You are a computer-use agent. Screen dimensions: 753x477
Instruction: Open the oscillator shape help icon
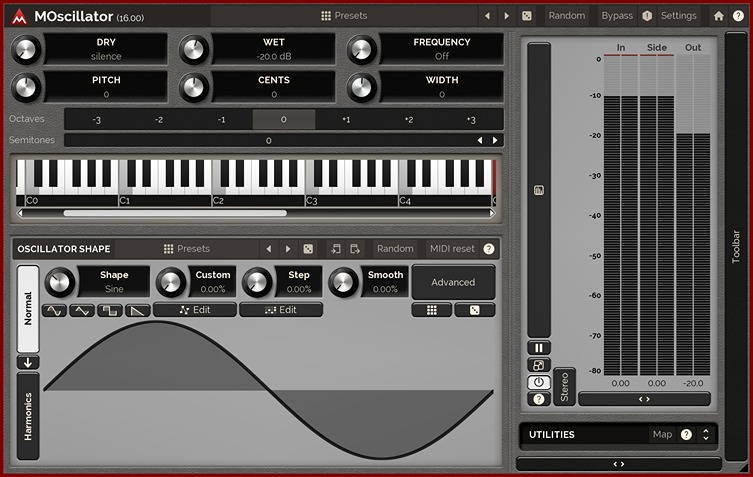click(x=489, y=249)
